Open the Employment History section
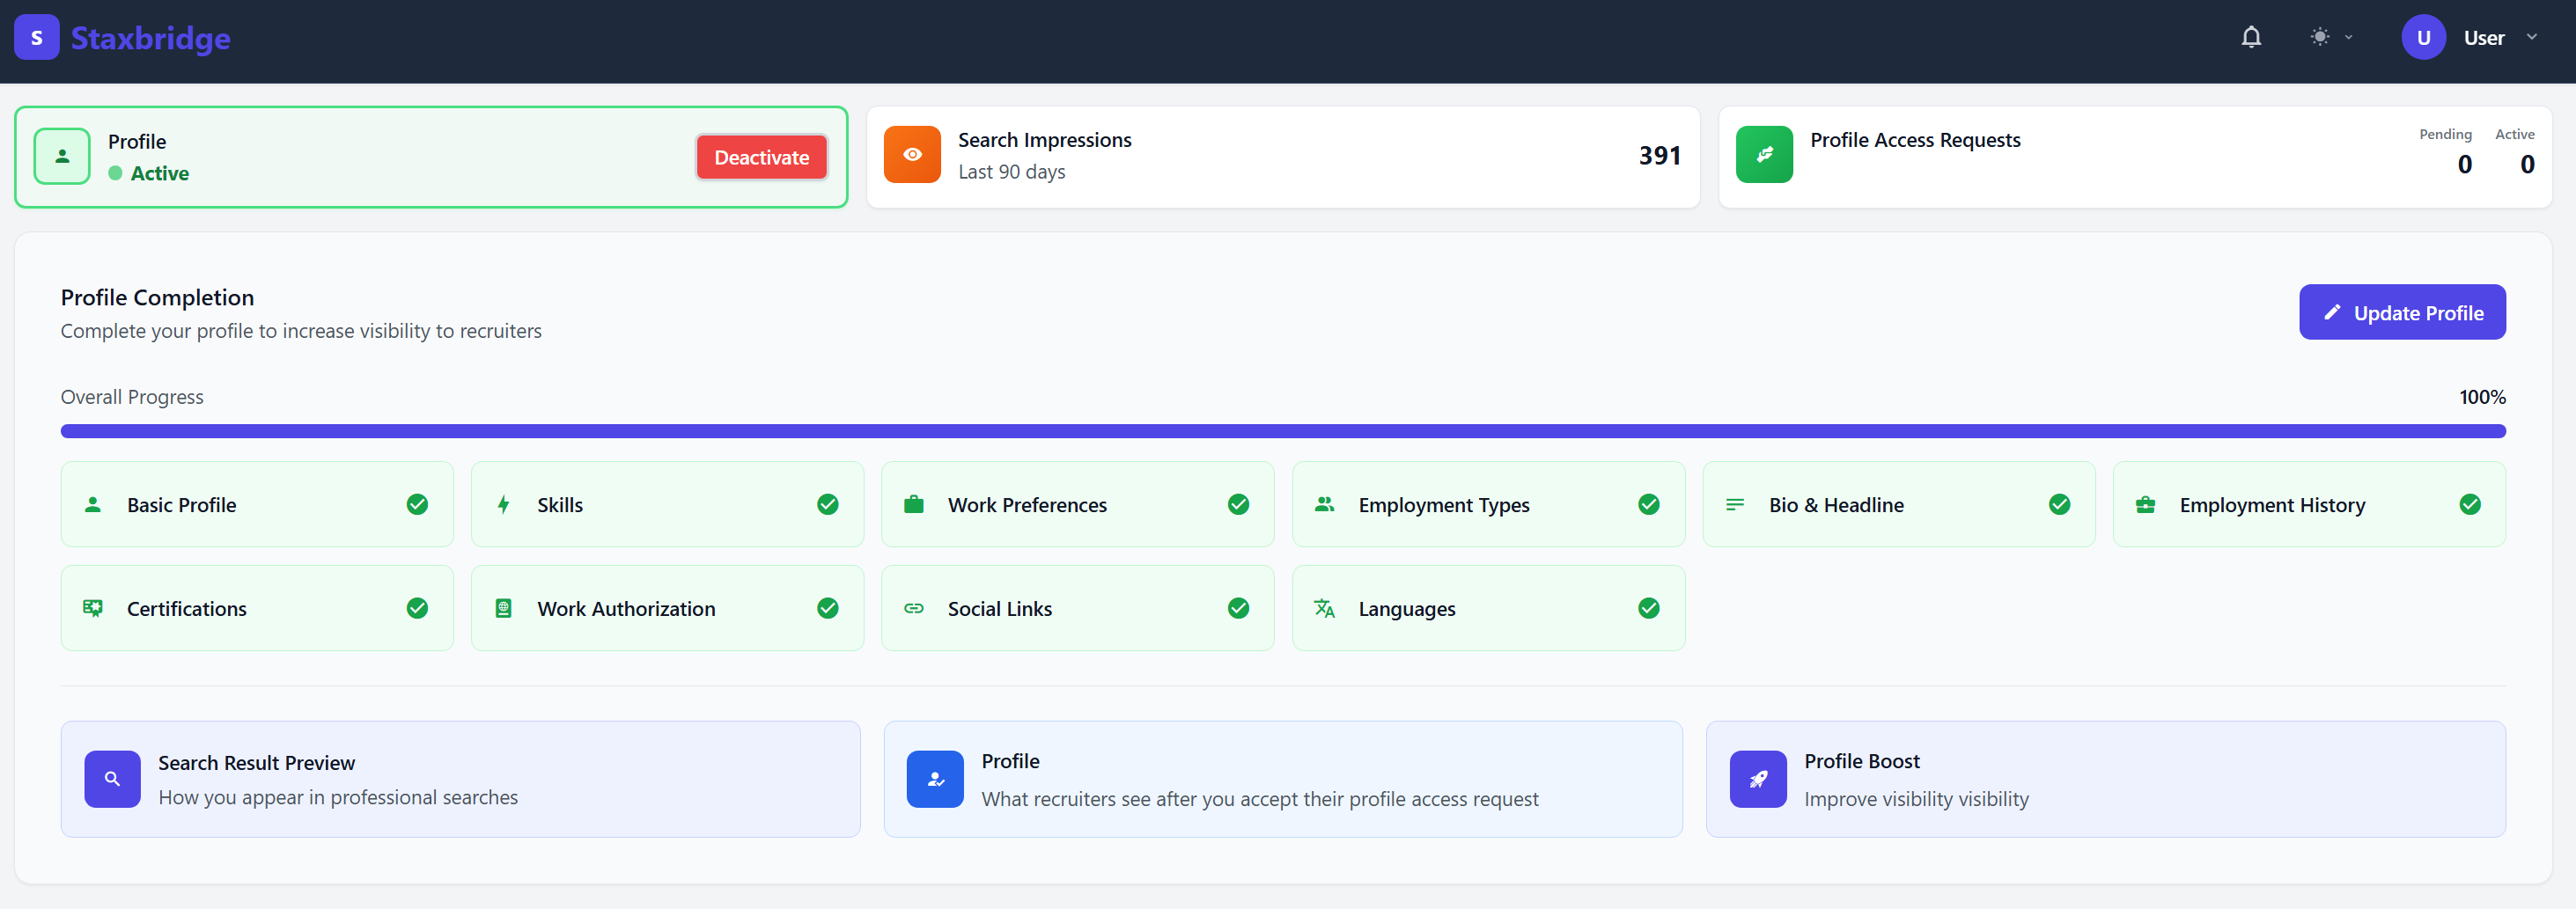The height and width of the screenshot is (909, 2576). pos(2308,504)
